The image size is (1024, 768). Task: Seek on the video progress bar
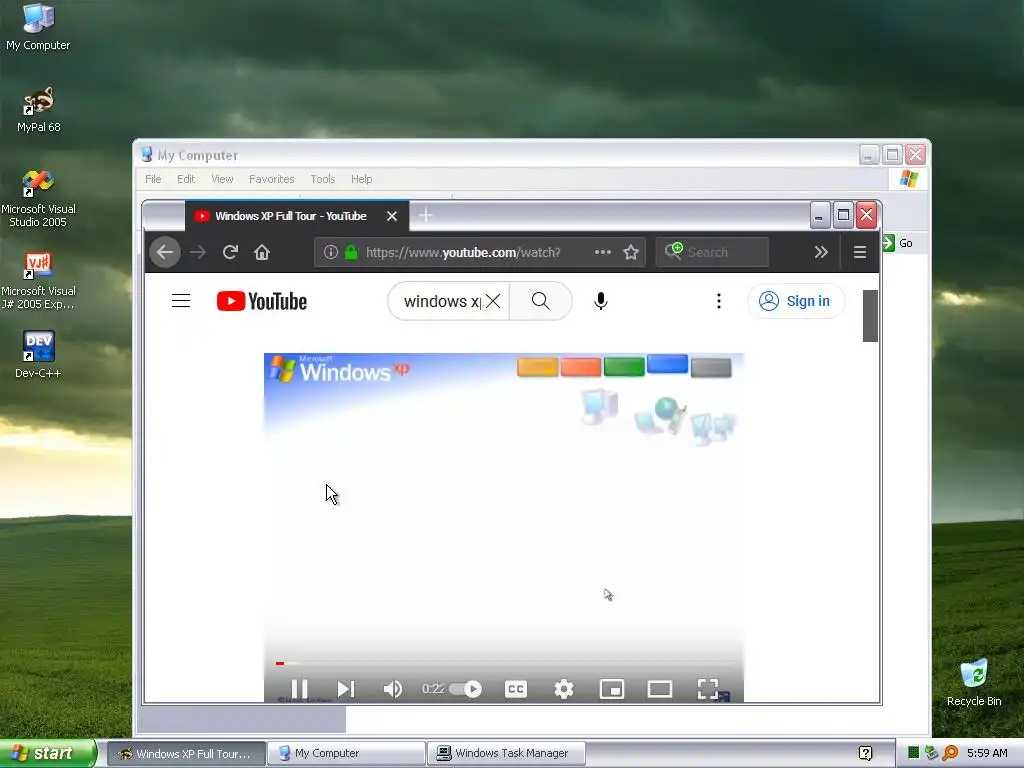504,664
